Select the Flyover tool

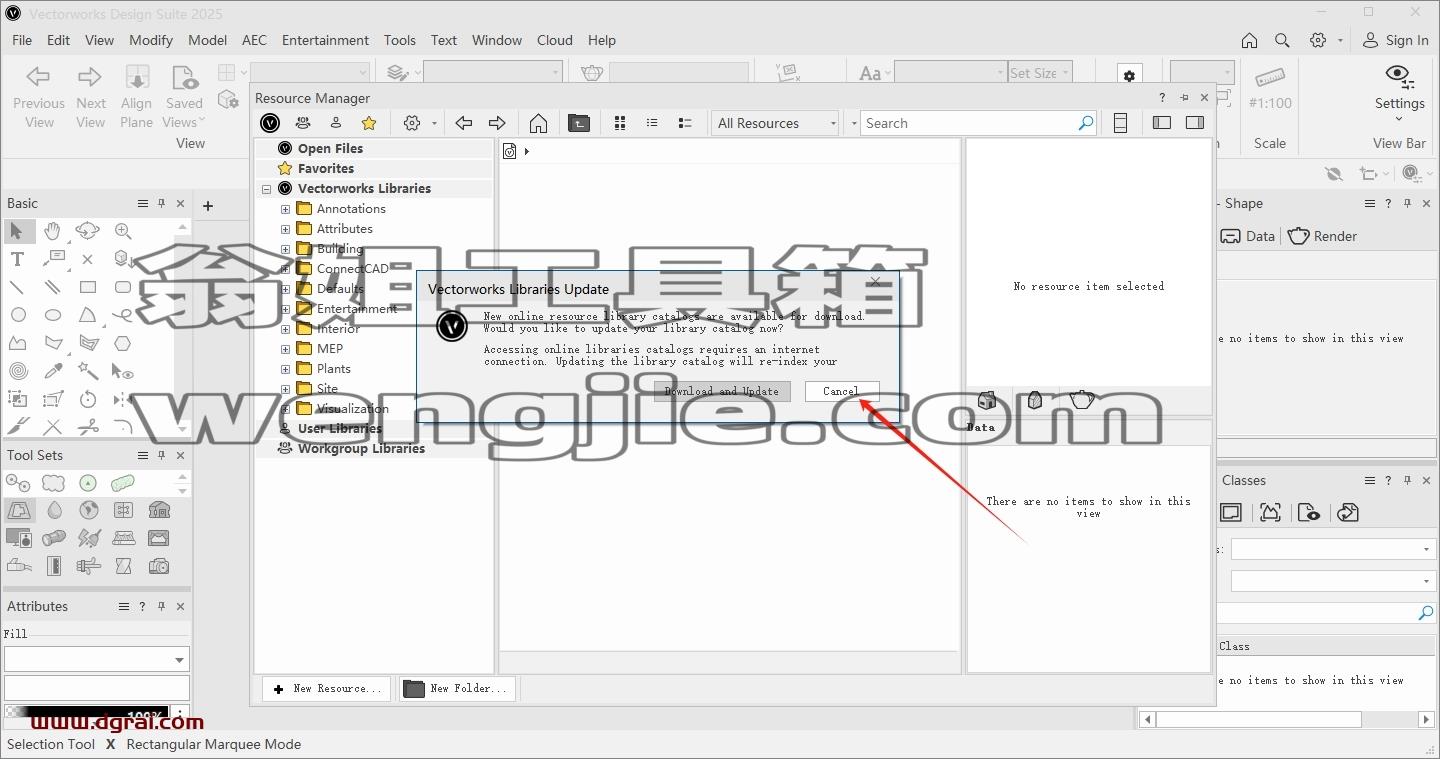click(x=87, y=231)
